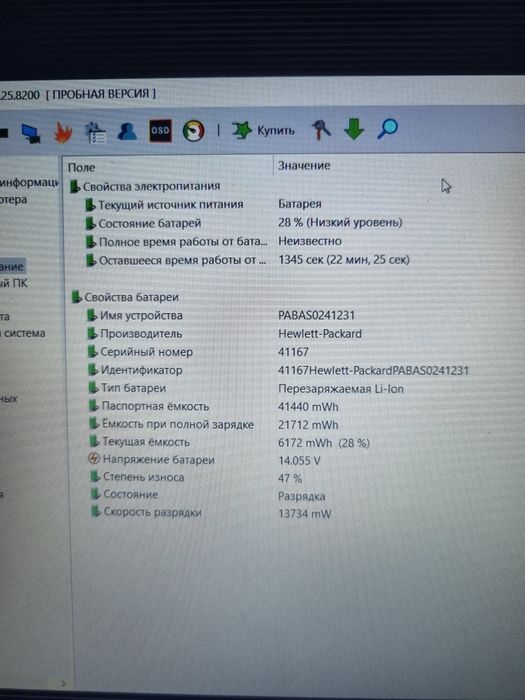Click the battery voltage lightning icon

click(x=94, y=458)
